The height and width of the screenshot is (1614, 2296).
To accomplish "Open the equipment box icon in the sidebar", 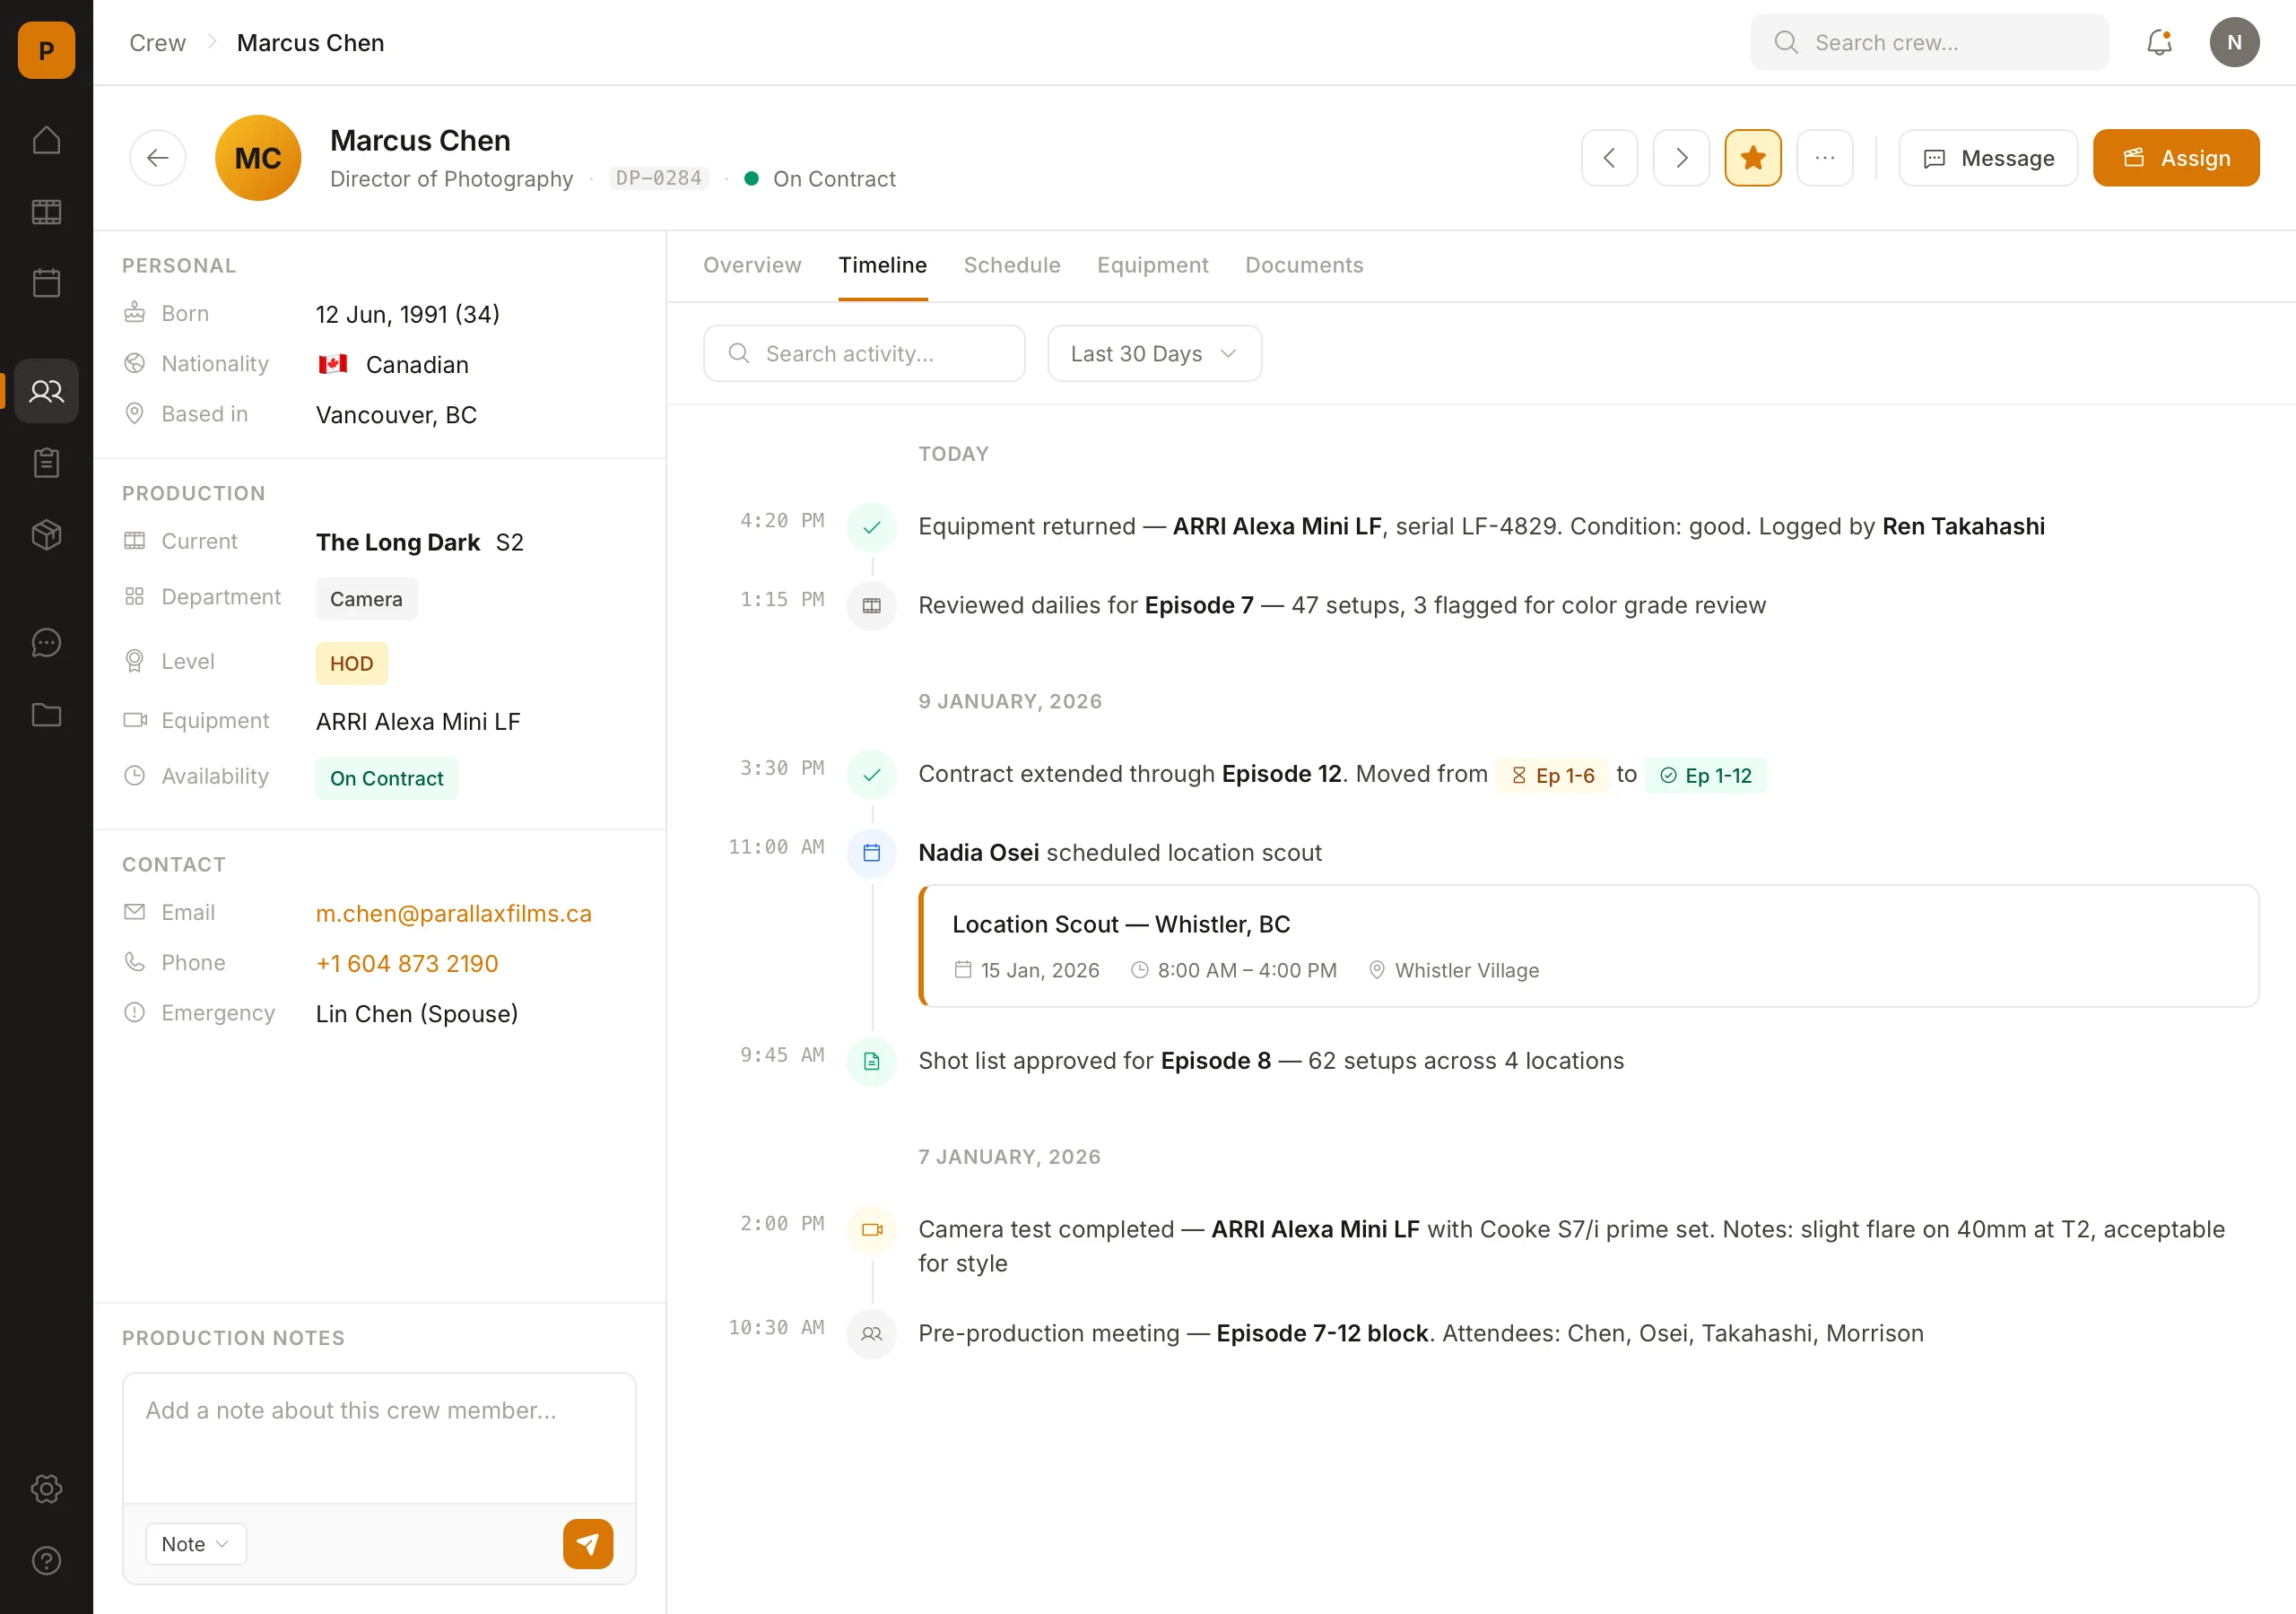I will click(x=46, y=535).
